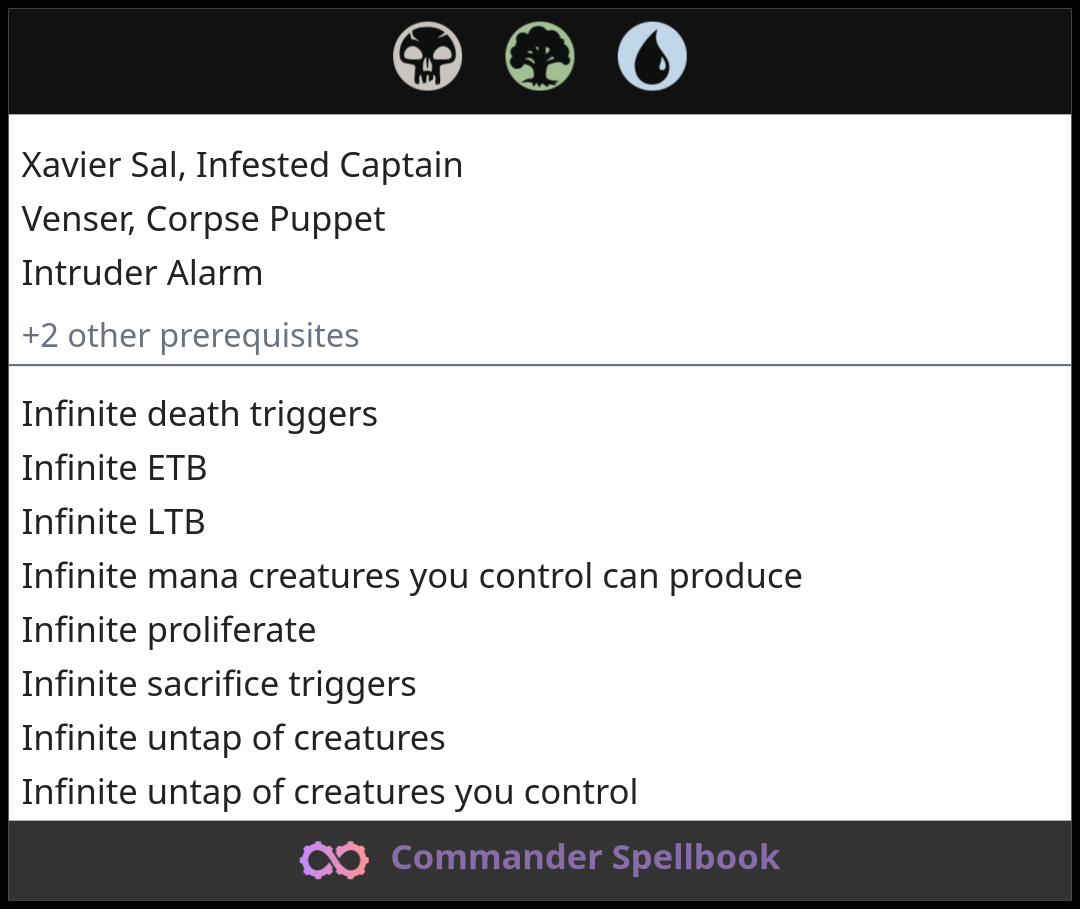
Task: Click the Infinite death triggers result
Action: tap(199, 414)
